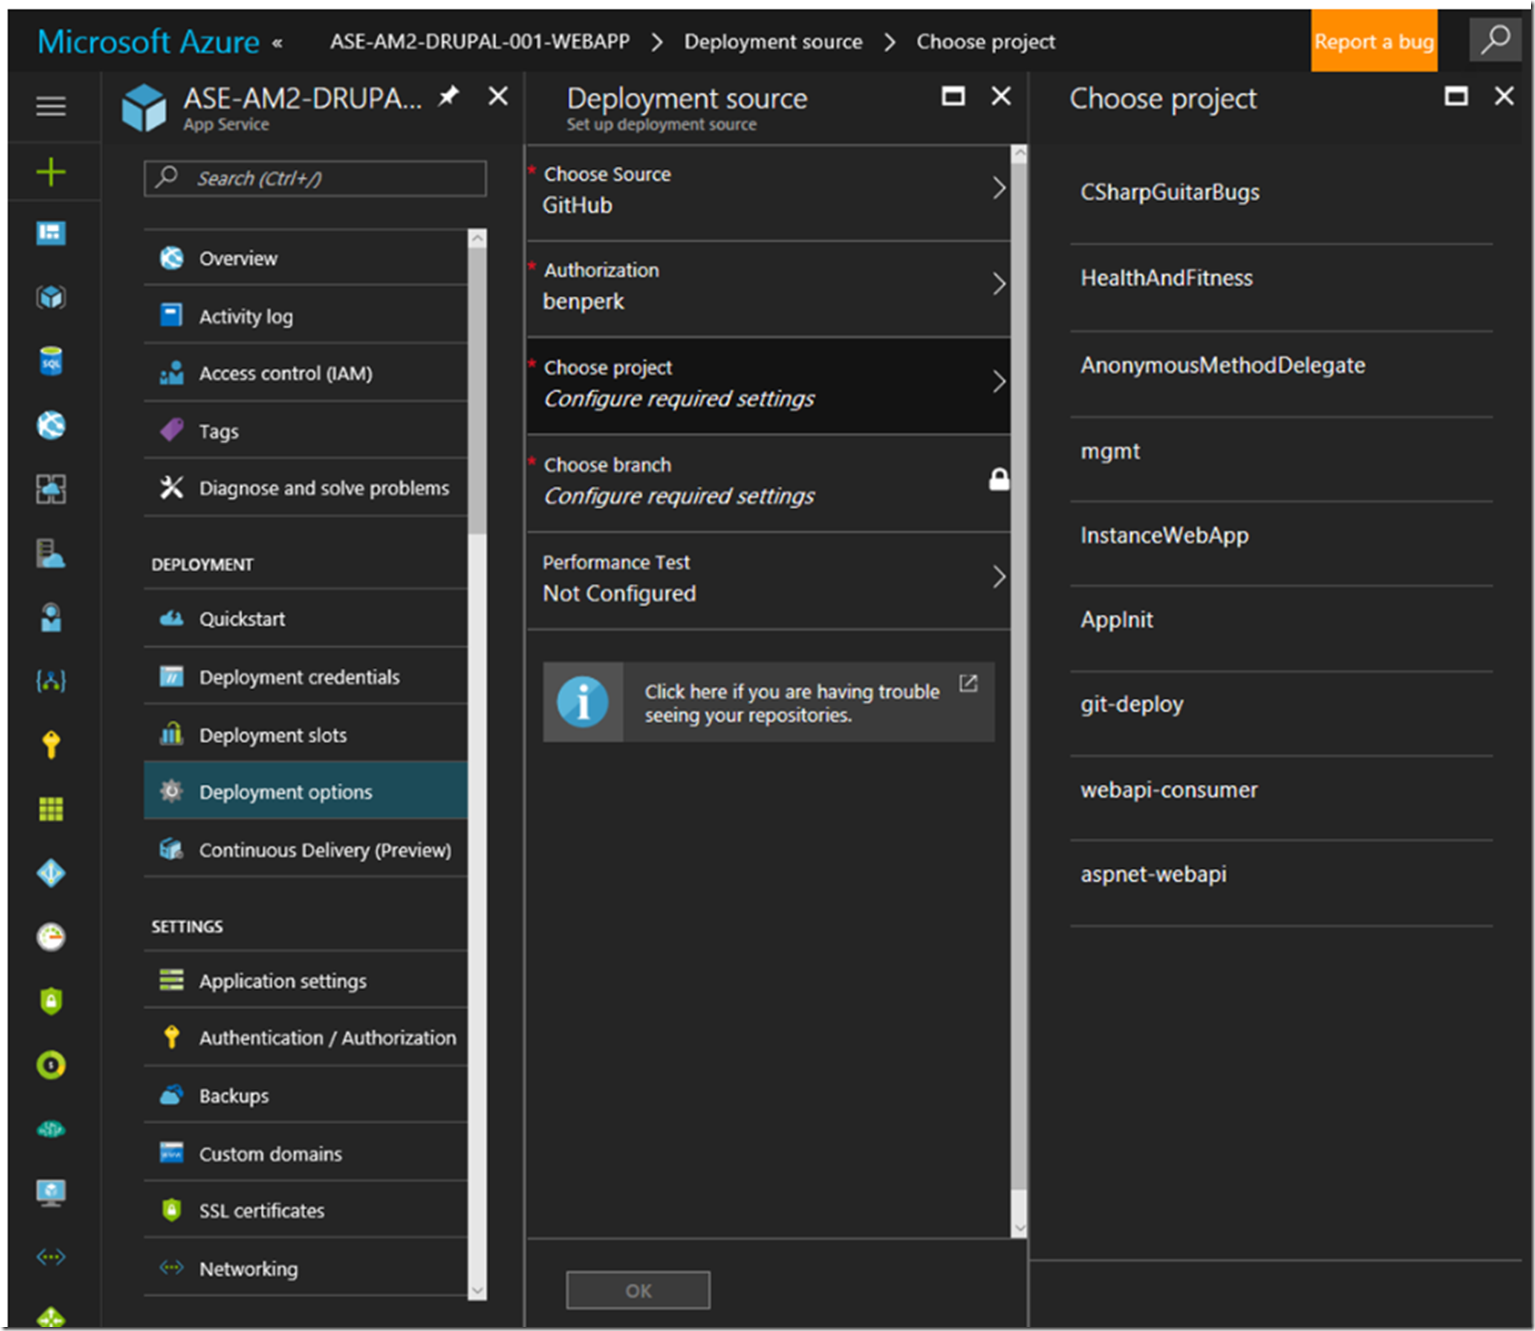Click the yellow key icon in left sidebar
Viewport: 1535px width, 1331px height.
click(x=51, y=744)
